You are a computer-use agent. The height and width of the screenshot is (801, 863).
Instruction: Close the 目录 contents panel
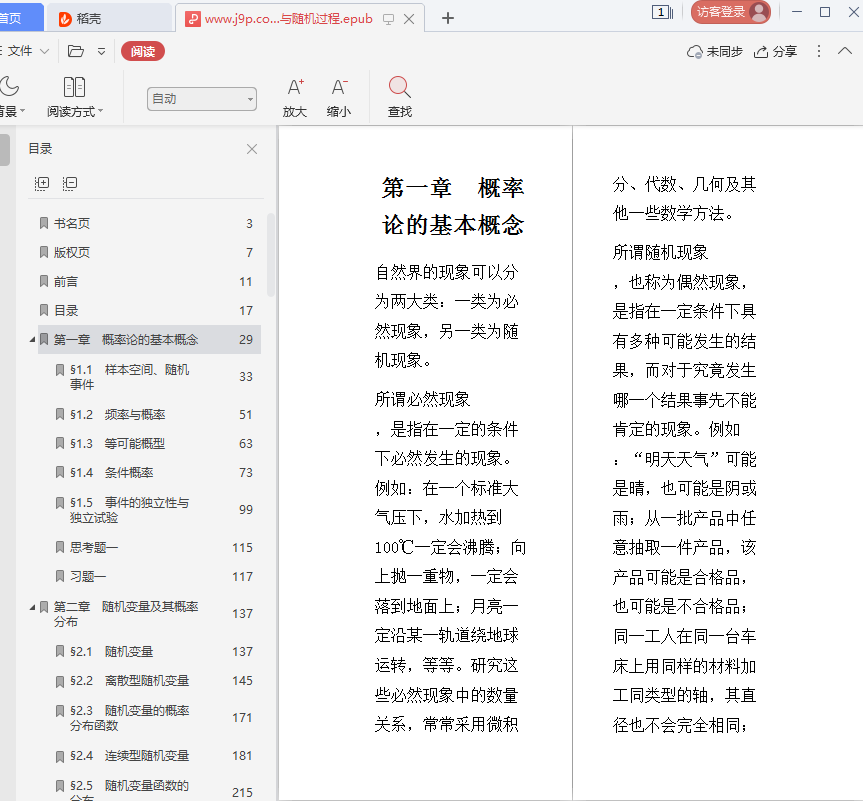point(252,149)
